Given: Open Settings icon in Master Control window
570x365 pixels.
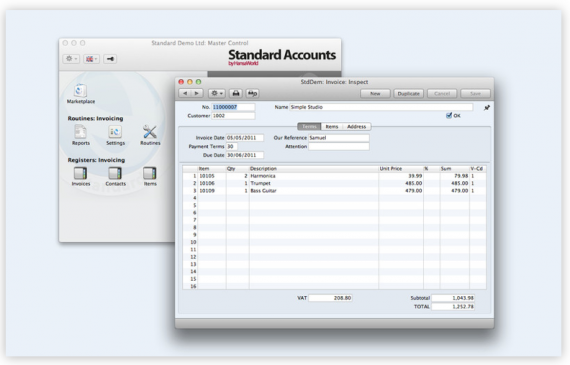Looking at the screenshot, I should (x=115, y=132).
